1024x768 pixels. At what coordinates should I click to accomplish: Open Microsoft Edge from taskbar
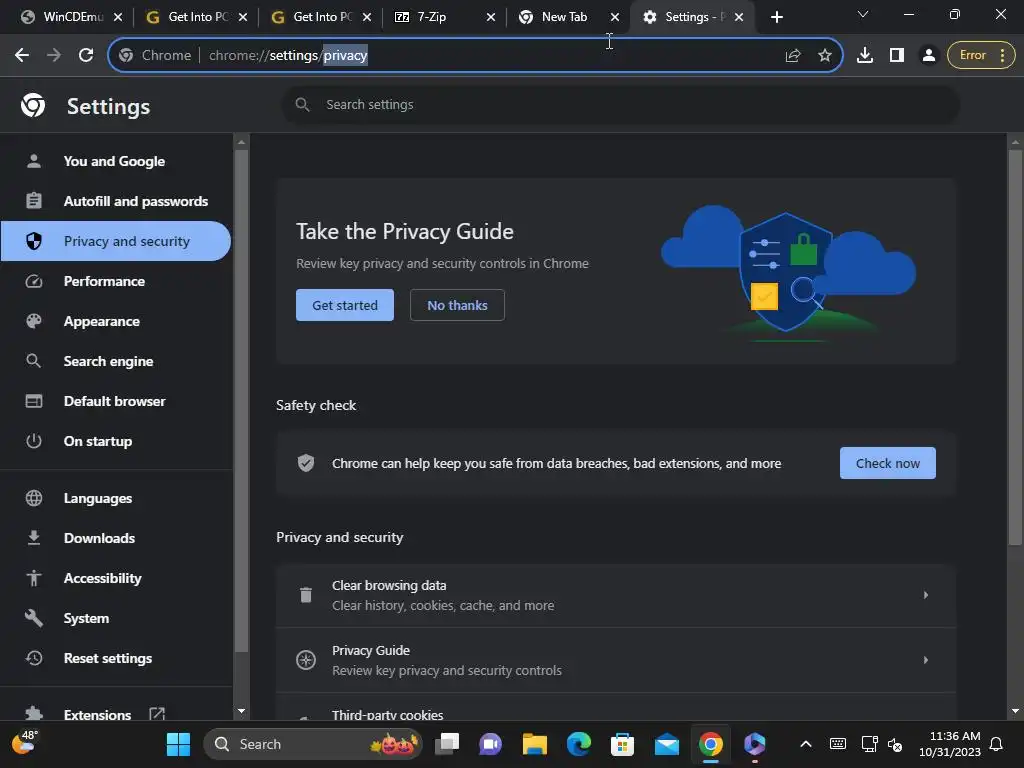click(579, 744)
